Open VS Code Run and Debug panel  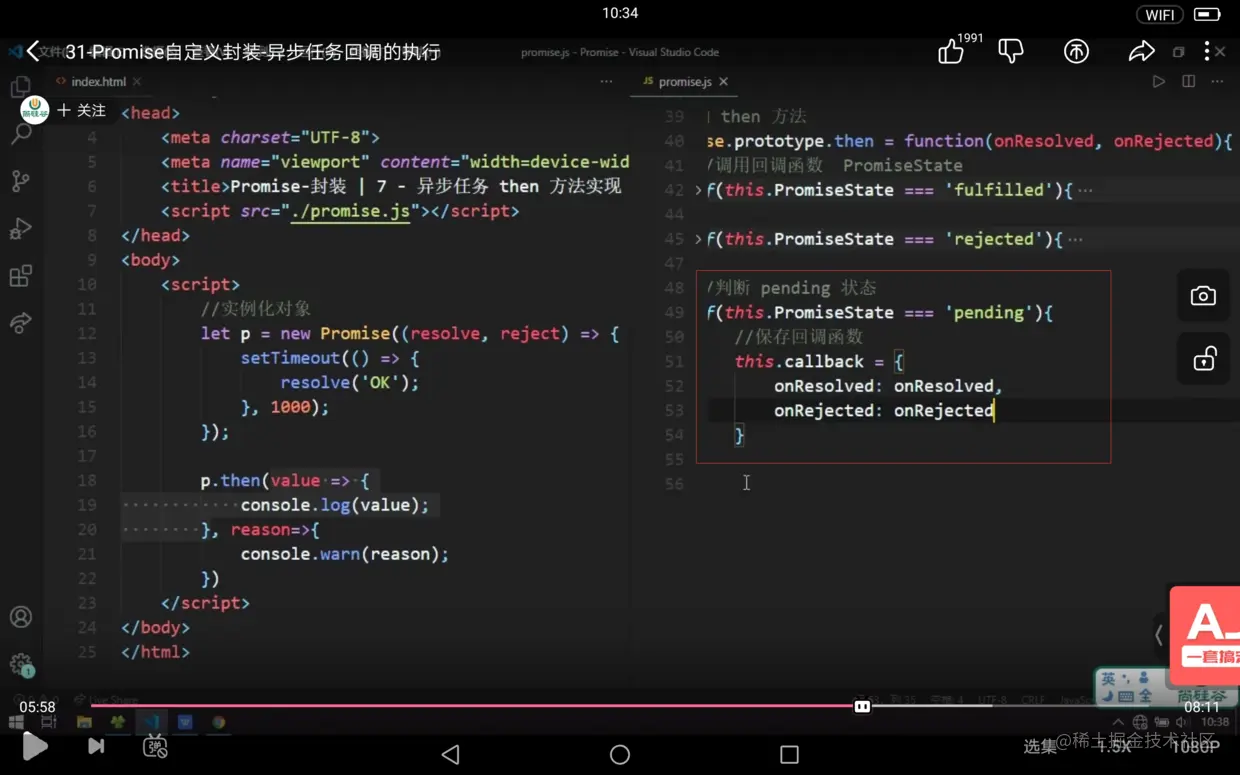tap(20, 228)
